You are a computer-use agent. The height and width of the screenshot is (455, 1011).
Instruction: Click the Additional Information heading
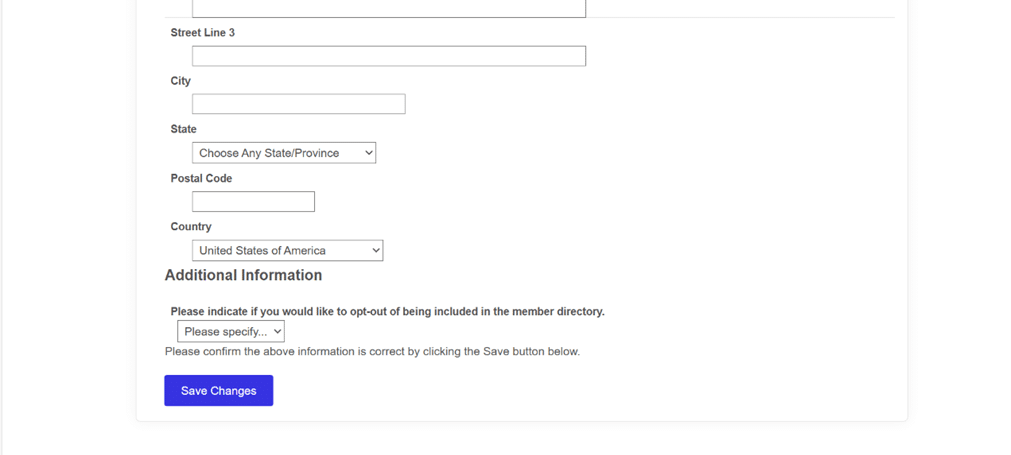[243, 275]
